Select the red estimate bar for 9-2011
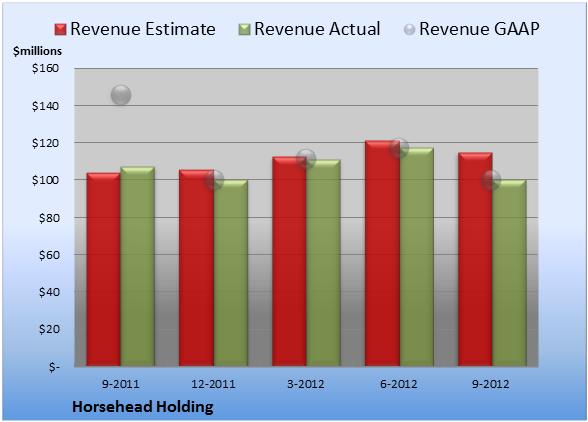The height and width of the screenshot is (422, 588). tap(104, 269)
